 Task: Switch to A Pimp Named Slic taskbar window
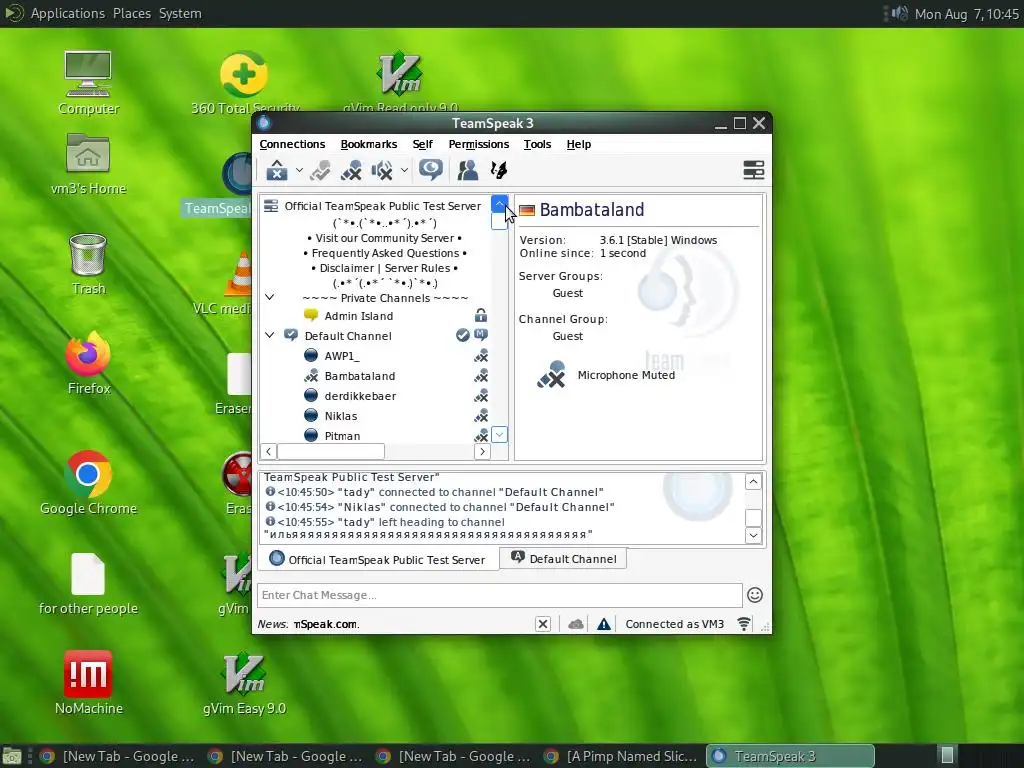click(620, 756)
